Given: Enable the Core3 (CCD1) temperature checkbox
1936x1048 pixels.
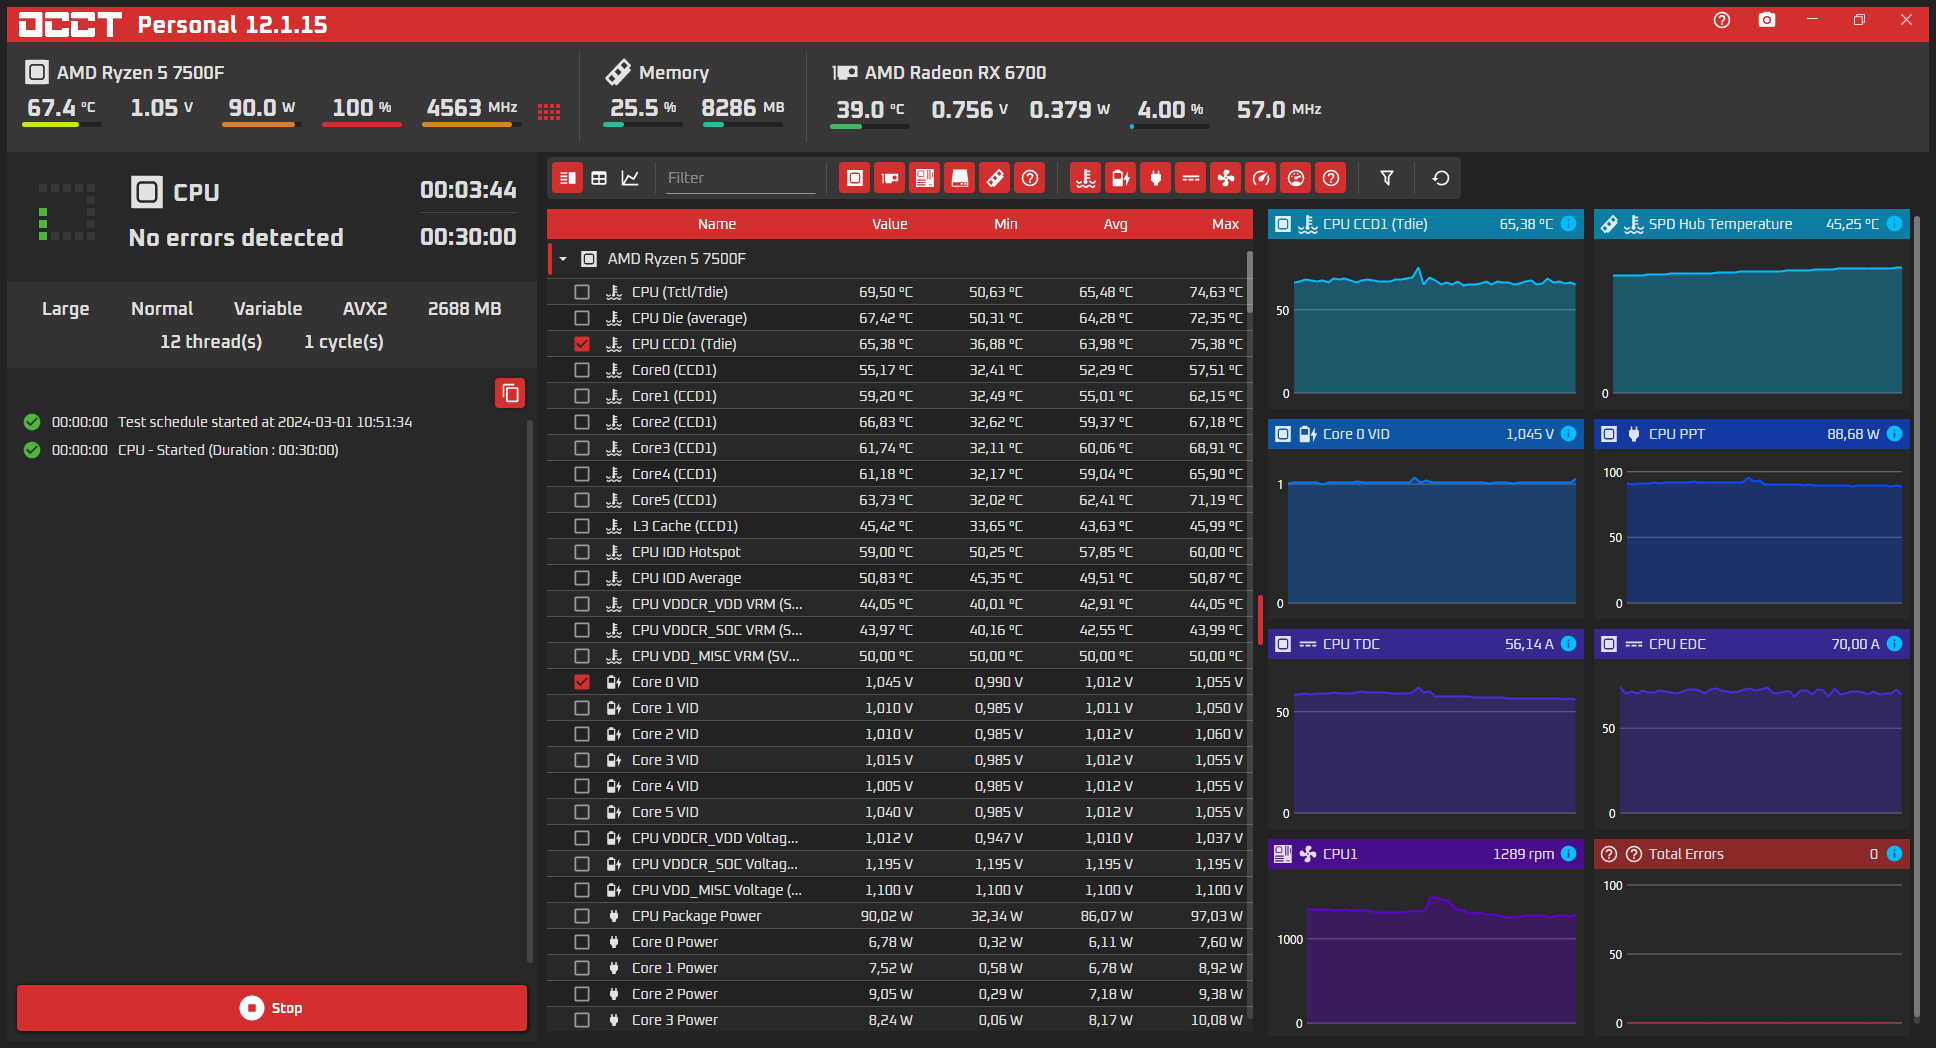Looking at the screenshot, I should pyautogui.click(x=582, y=448).
